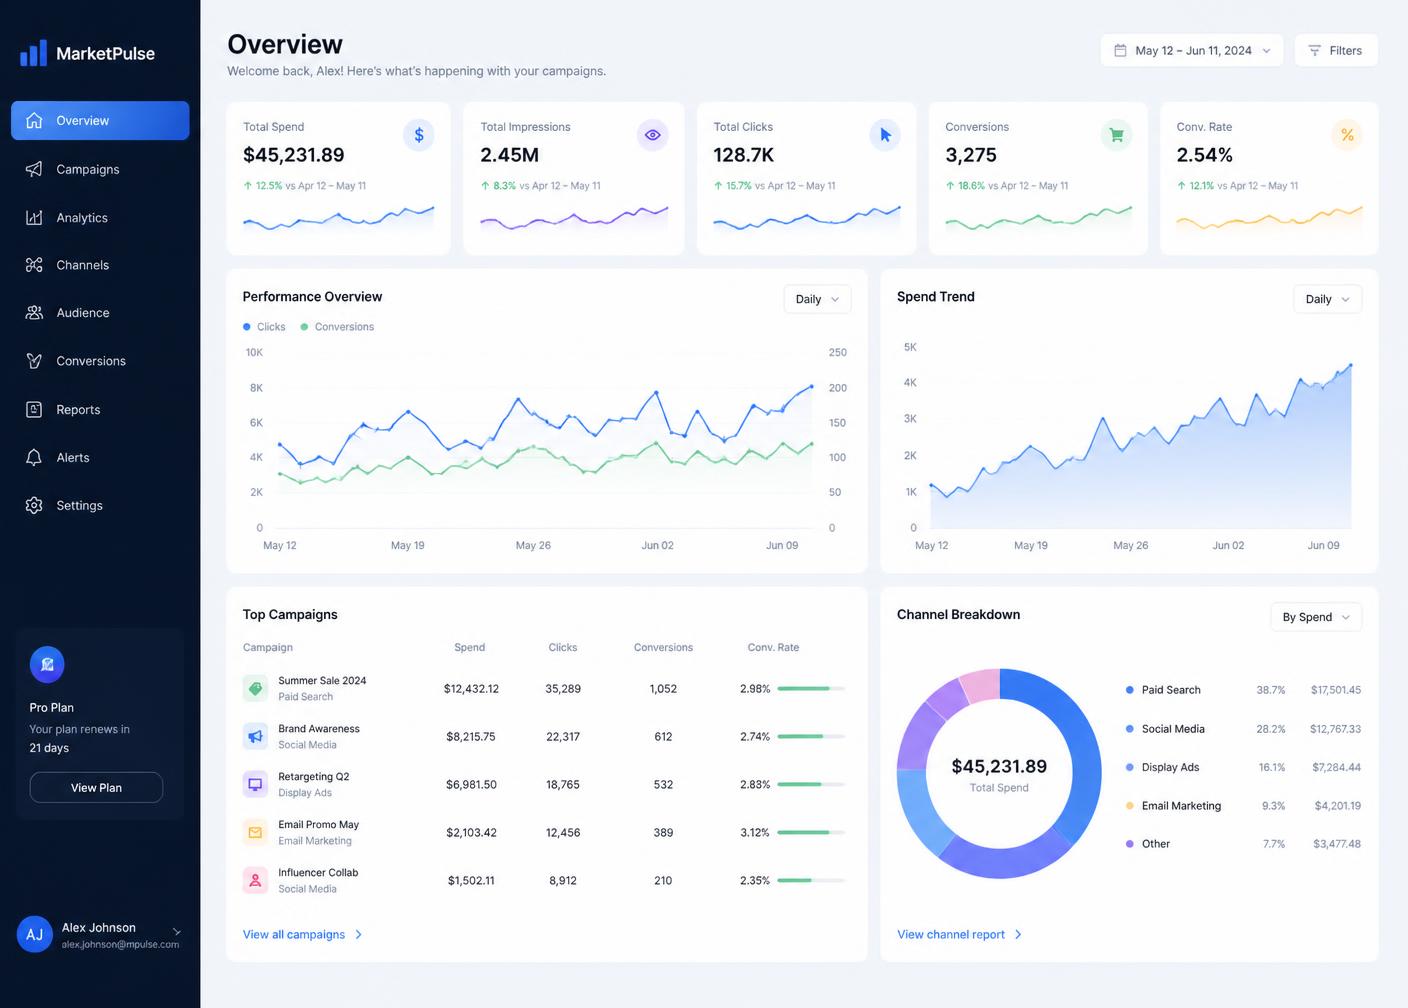The width and height of the screenshot is (1408, 1008).
Task: Click the AJ user avatar
Action: click(34, 935)
